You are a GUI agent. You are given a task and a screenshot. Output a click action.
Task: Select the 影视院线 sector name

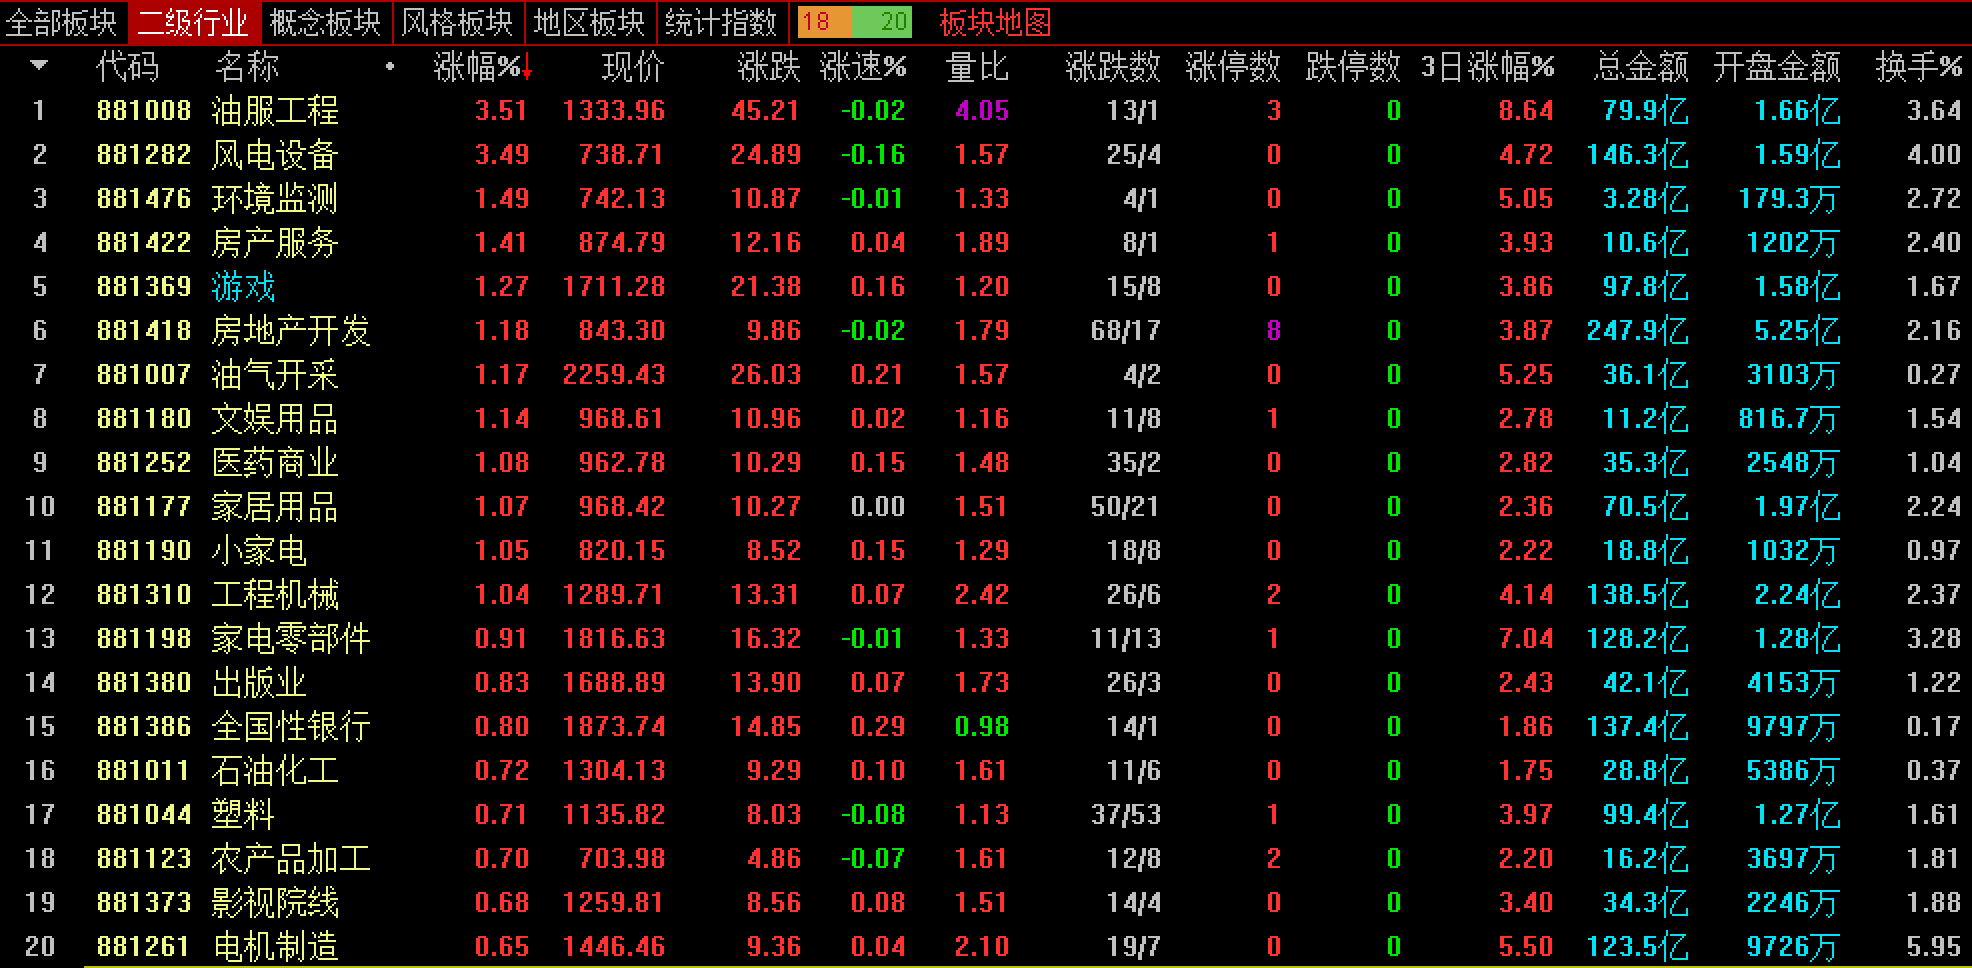pyautogui.click(x=275, y=902)
